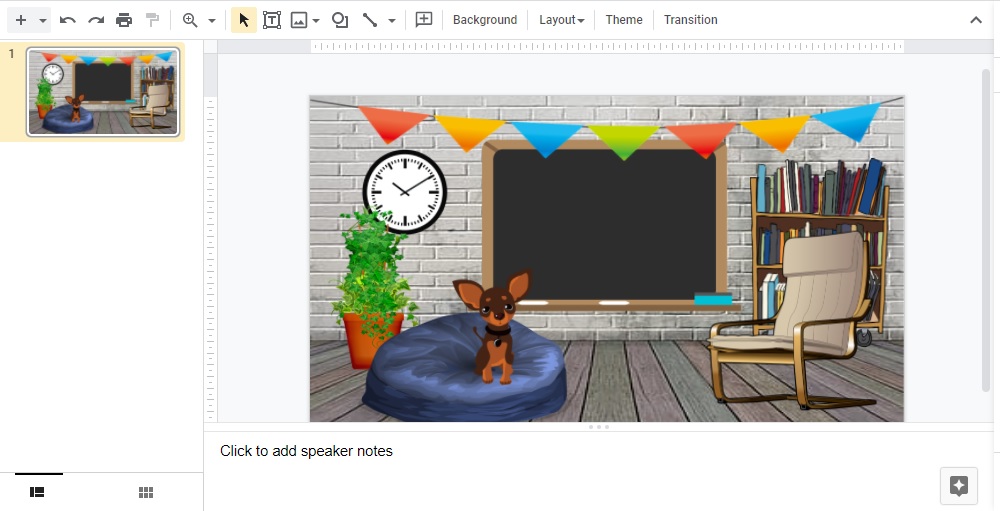Open the line type dropdown arrow
Viewport: 1000px width, 511px height.
(x=392, y=21)
